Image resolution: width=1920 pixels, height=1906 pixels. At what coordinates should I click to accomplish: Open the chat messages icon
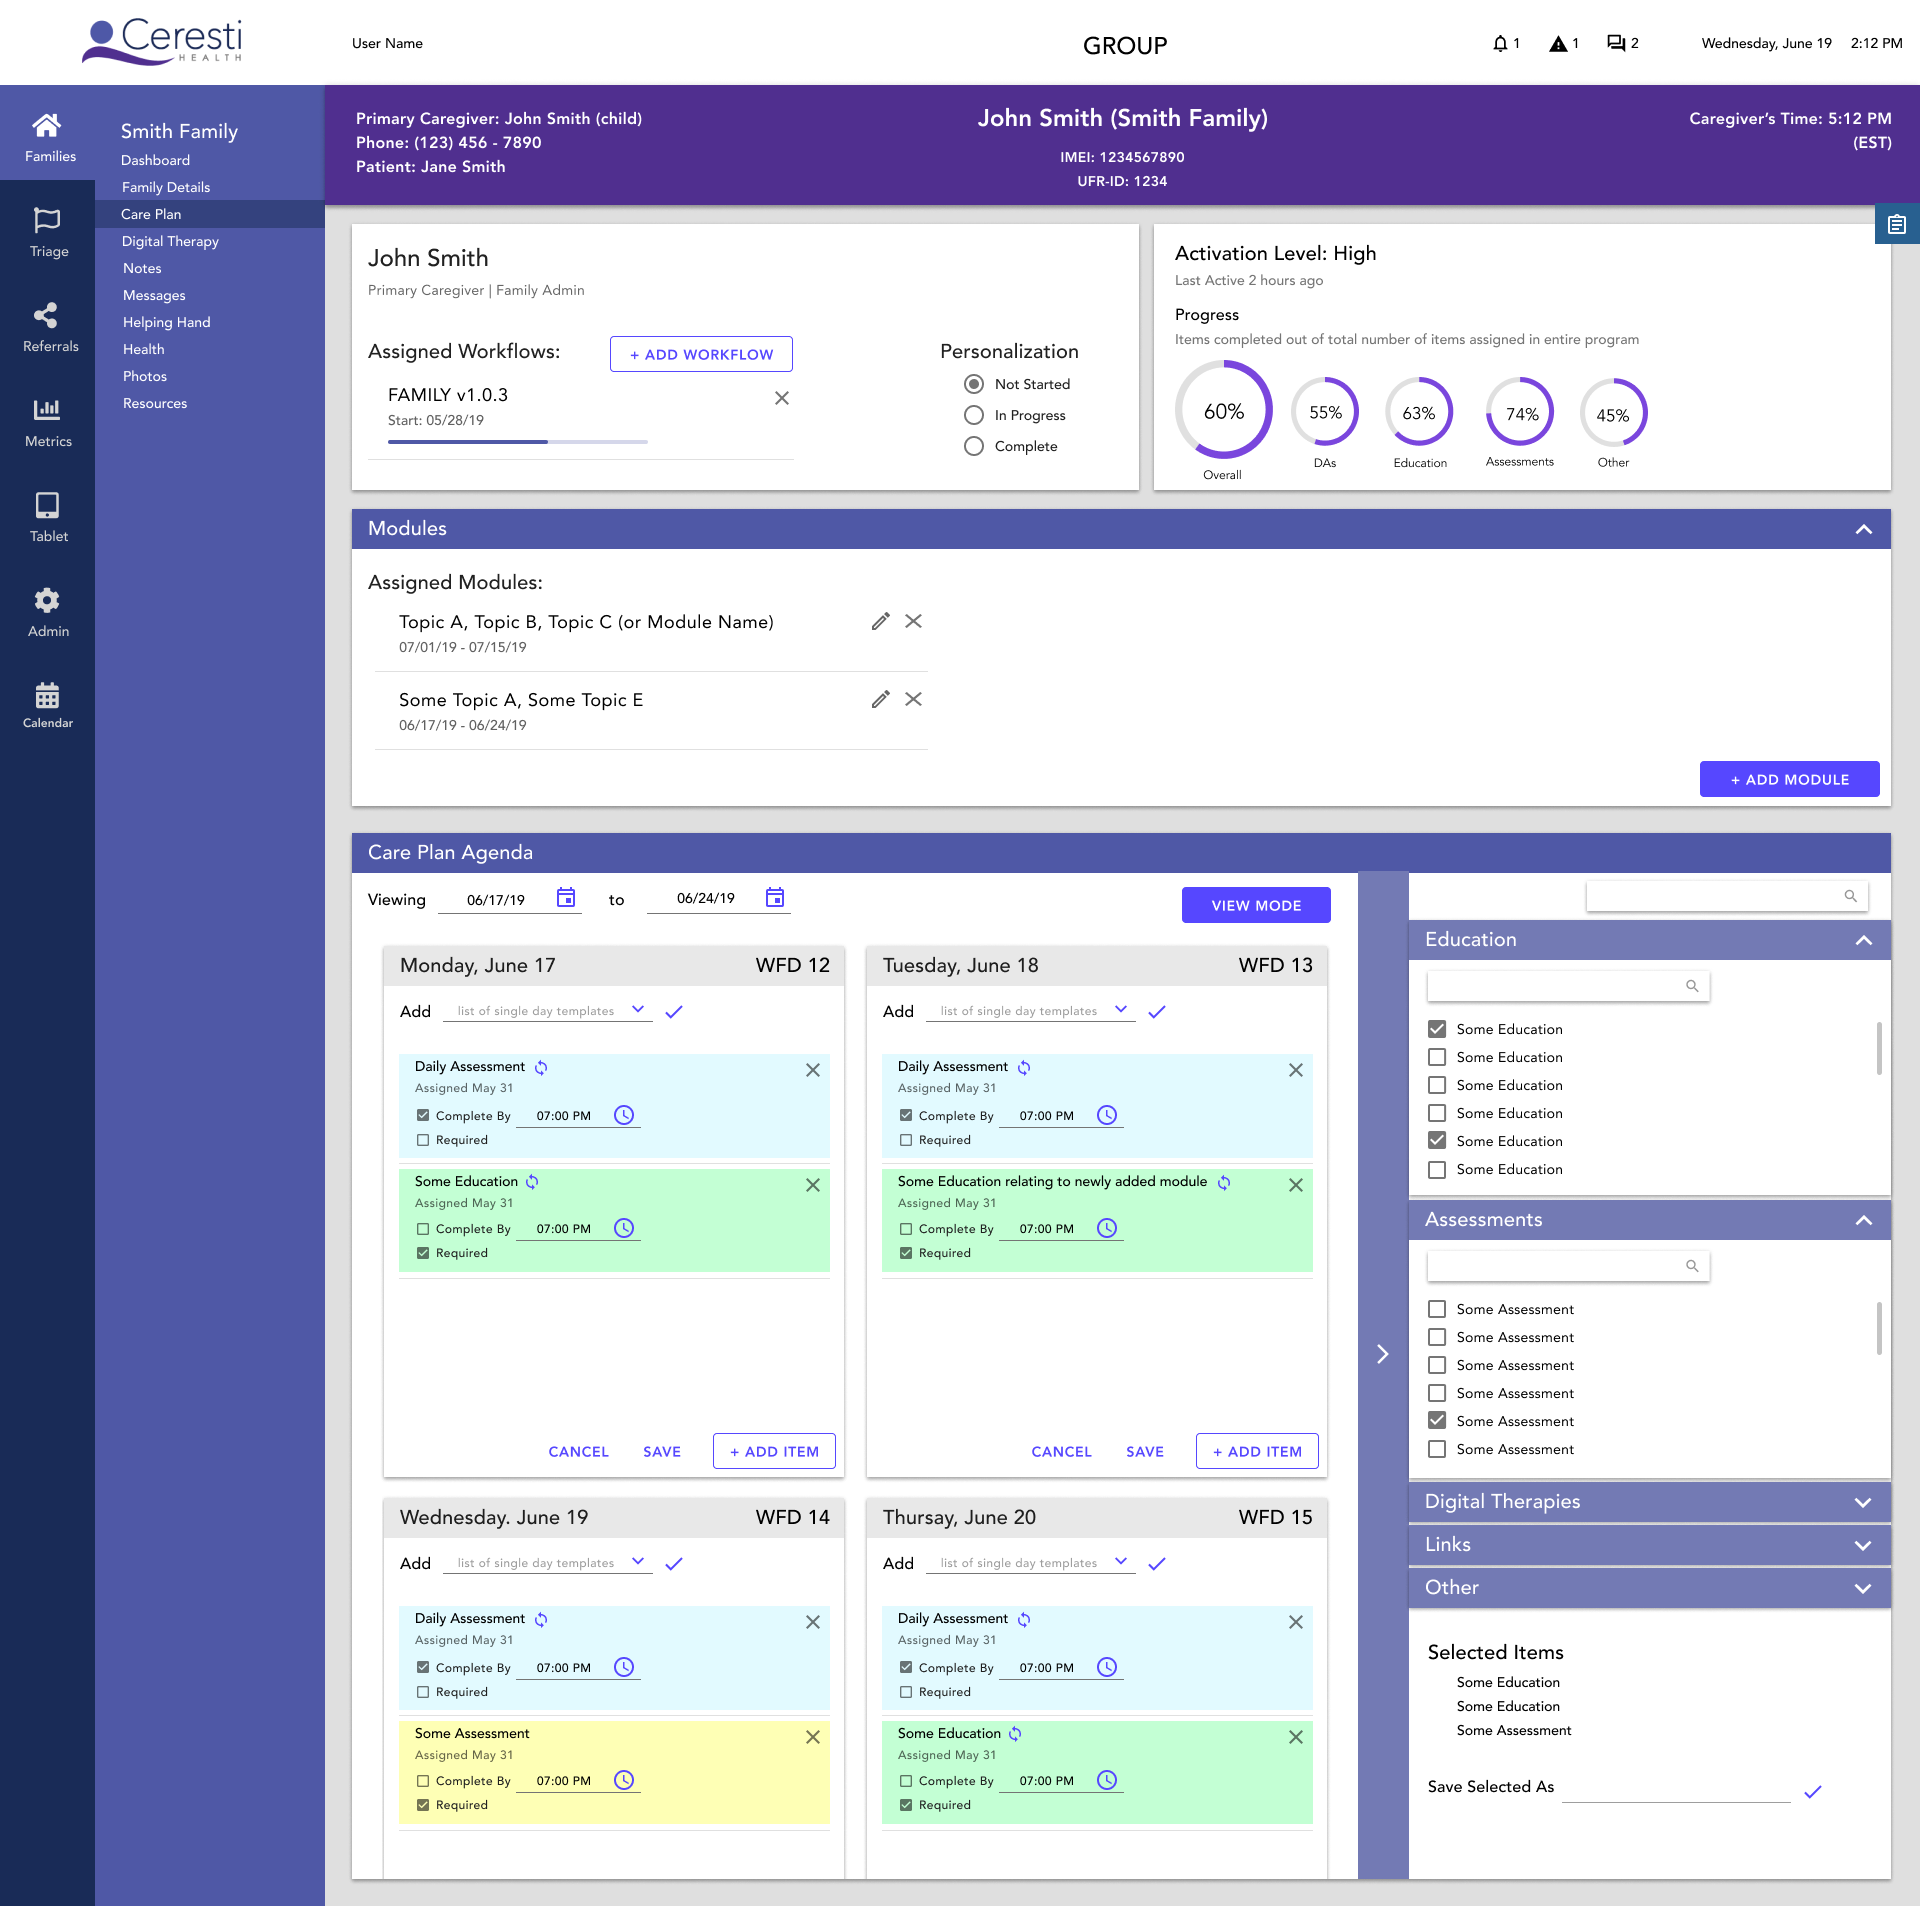pos(1615,43)
